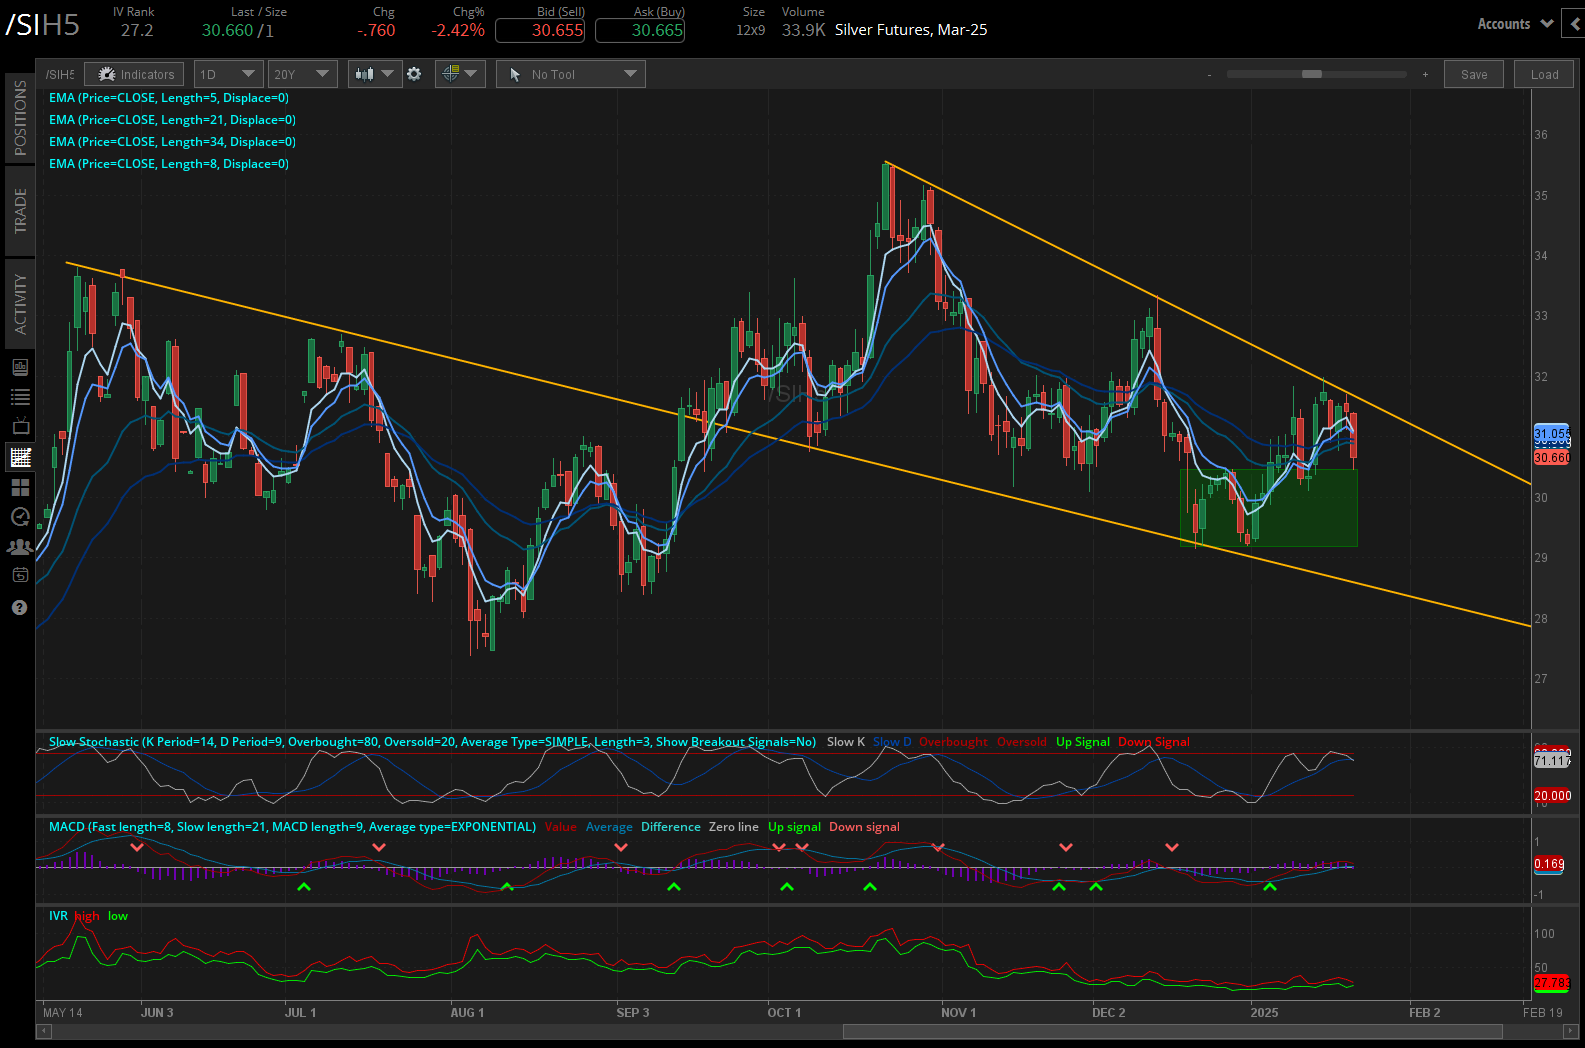This screenshot has height=1048, width=1585.
Task: Open the clock history icon in sidebar
Action: coord(20,516)
